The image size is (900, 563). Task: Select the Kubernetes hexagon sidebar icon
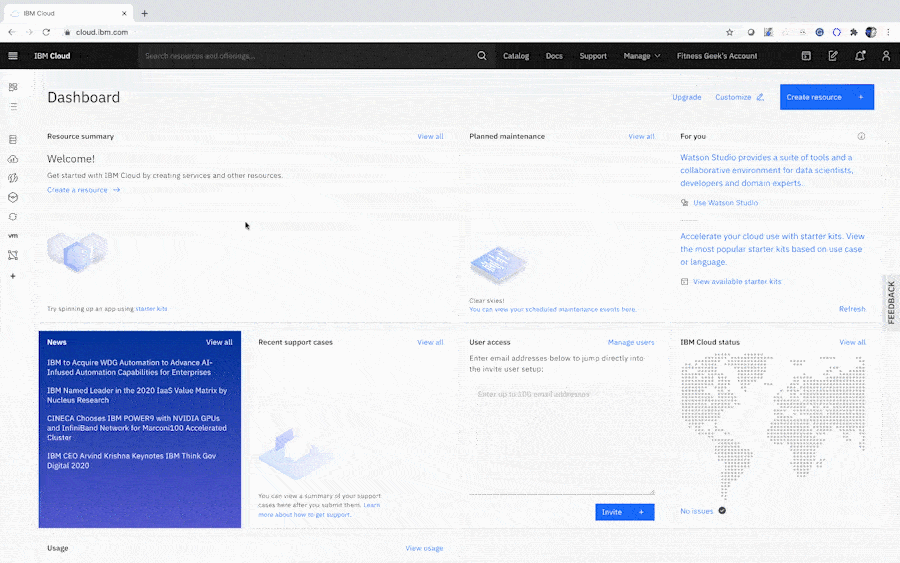tap(13, 197)
